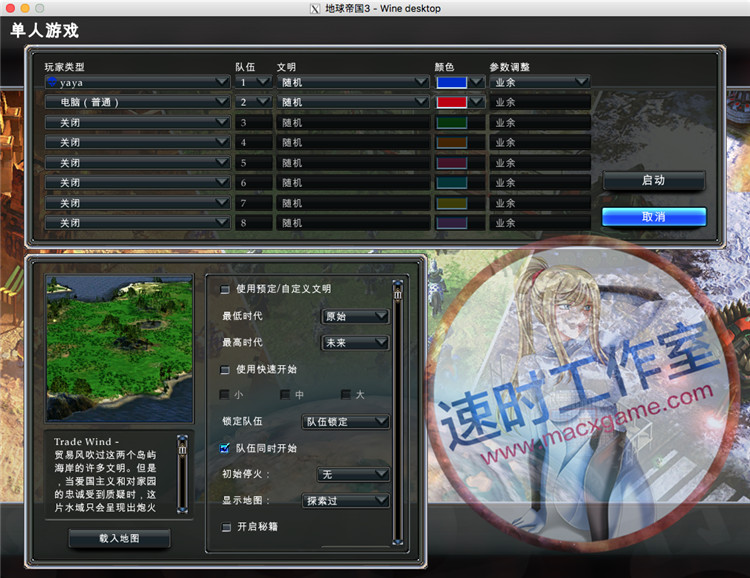Screen dimensions: 750x578
Task: Open 锁定队伍 dropdown showing 队伍锁定
Action: pos(345,422)
